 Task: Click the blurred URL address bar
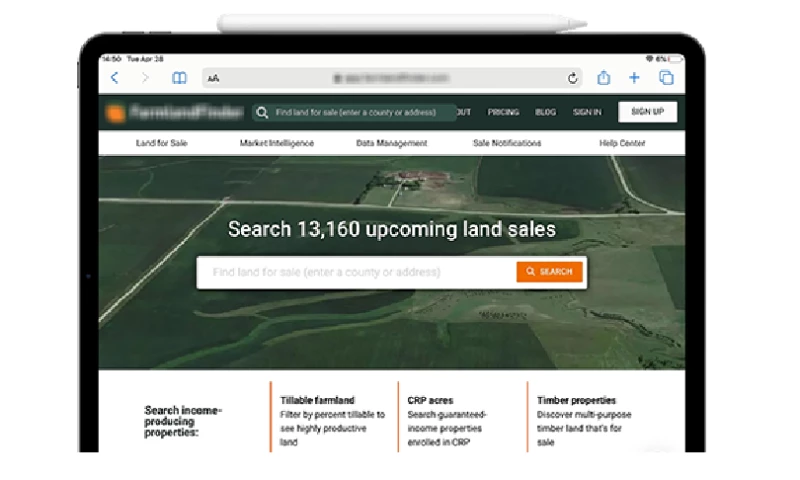(x=392, y=78)
